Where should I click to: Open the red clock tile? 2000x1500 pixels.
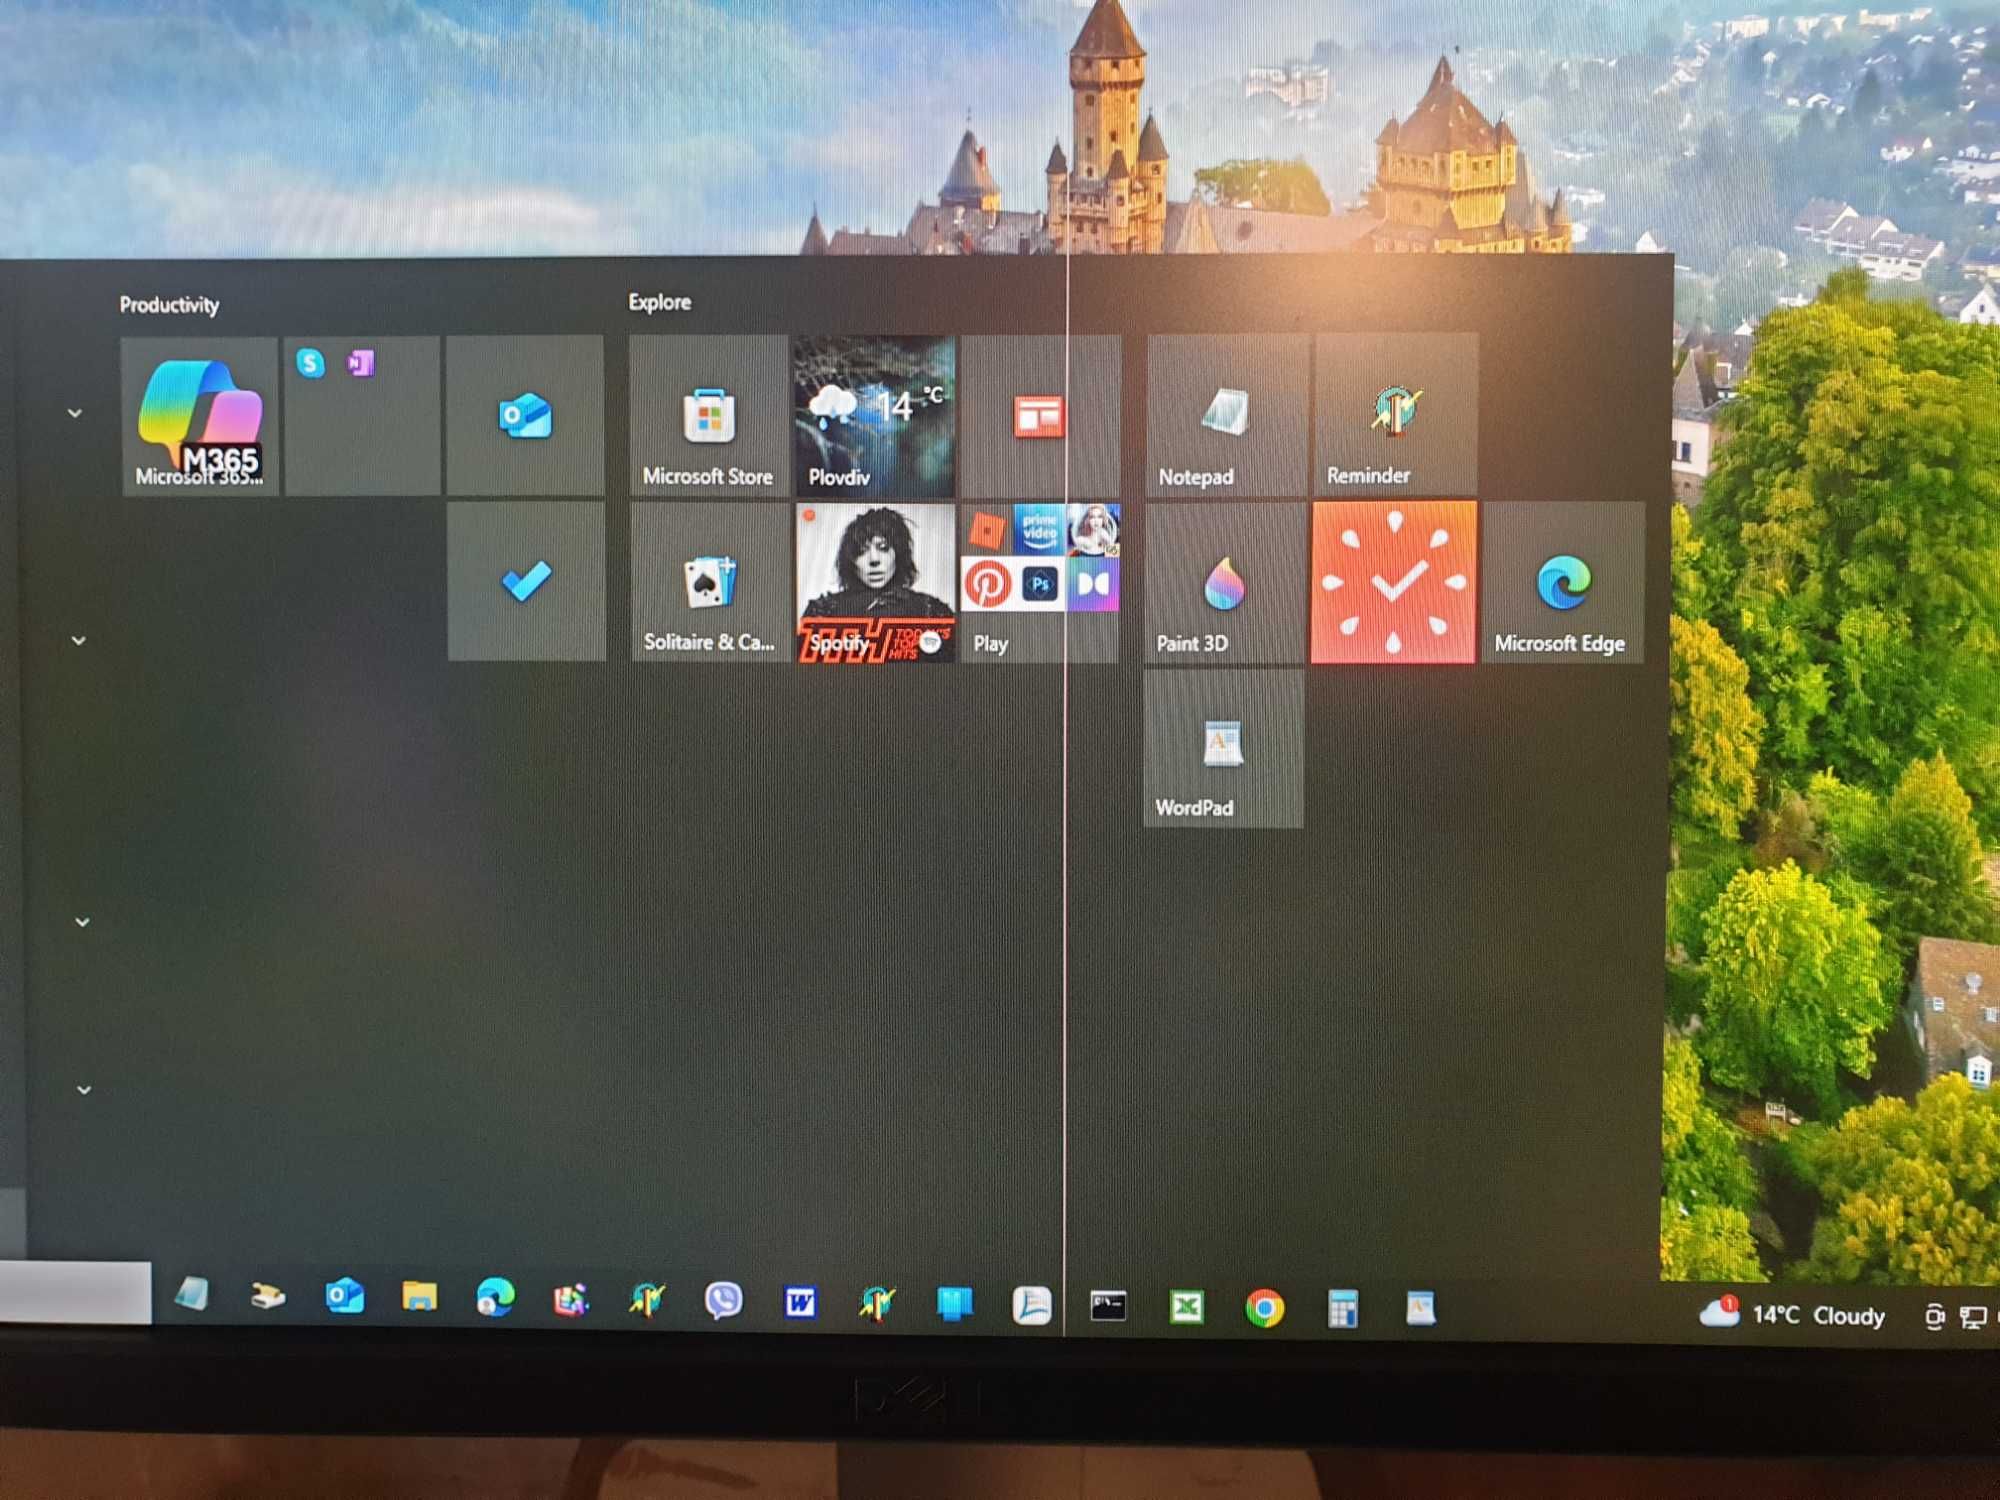[x=1394, y=583]
